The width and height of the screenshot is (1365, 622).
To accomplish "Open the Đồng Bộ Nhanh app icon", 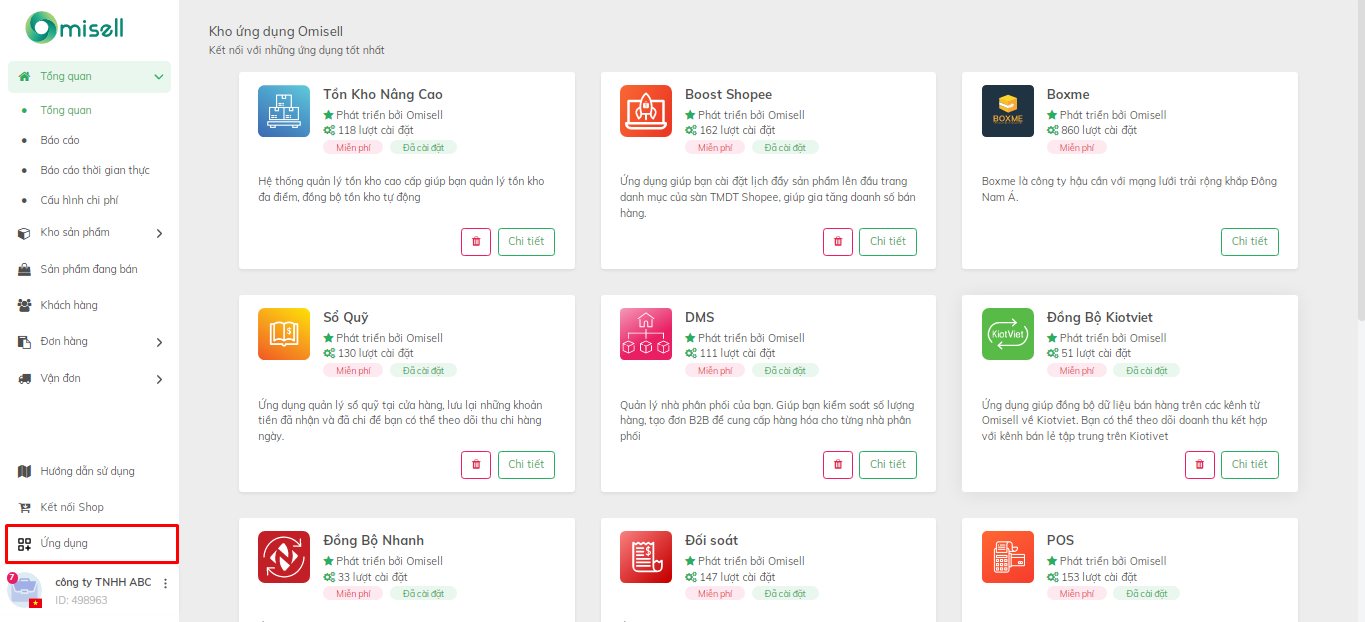I will point(284,557).
